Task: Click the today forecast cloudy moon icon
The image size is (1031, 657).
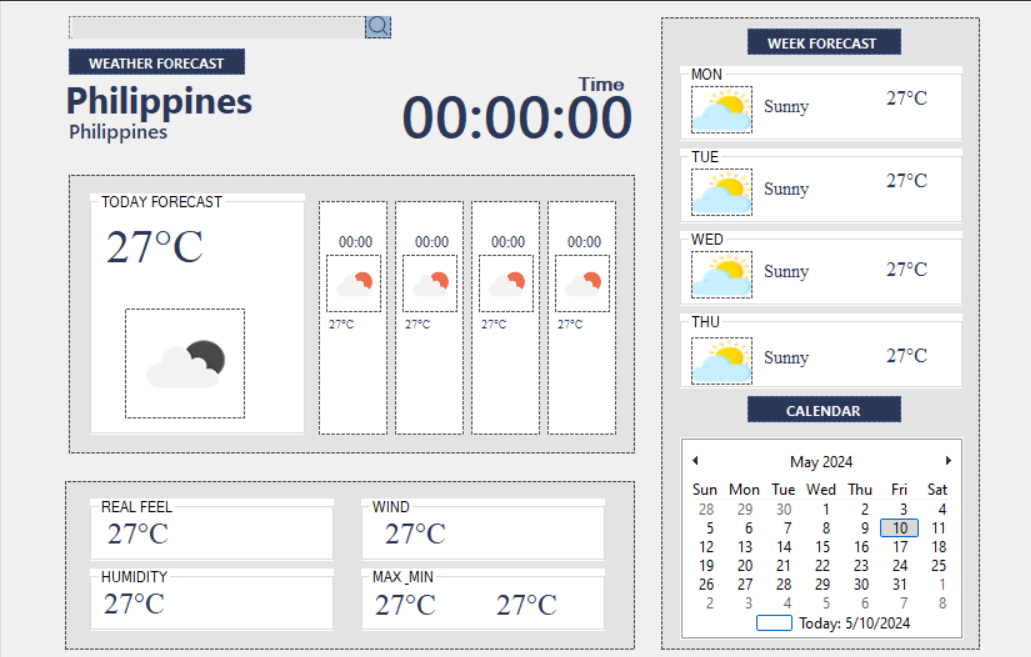Action: point(185,363)
